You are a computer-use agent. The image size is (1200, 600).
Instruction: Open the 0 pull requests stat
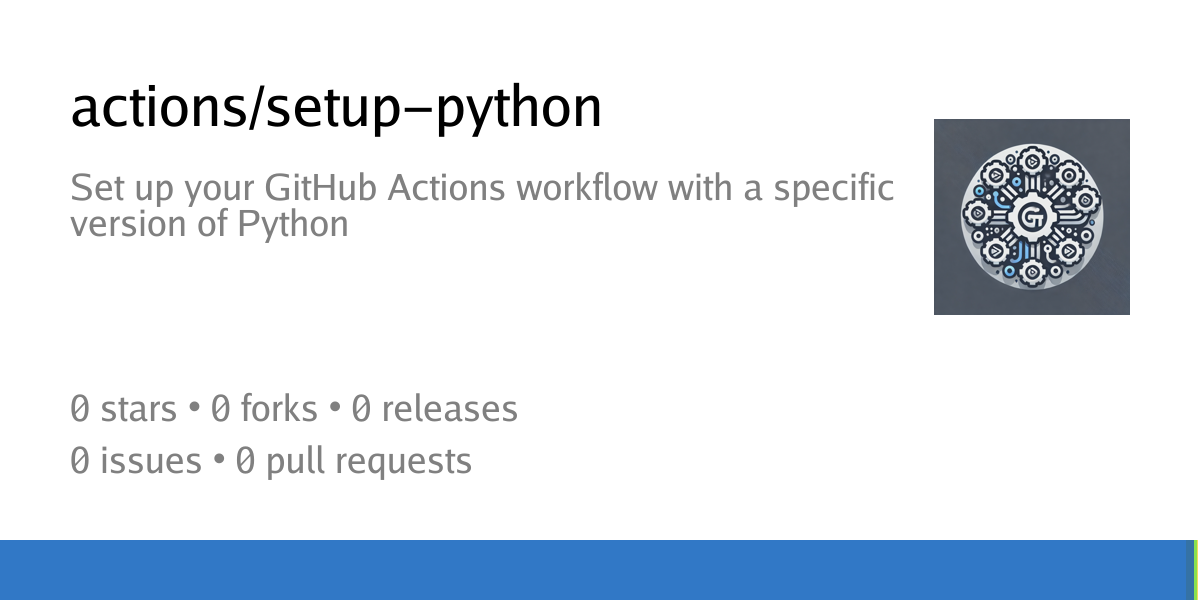click(354, 461)
